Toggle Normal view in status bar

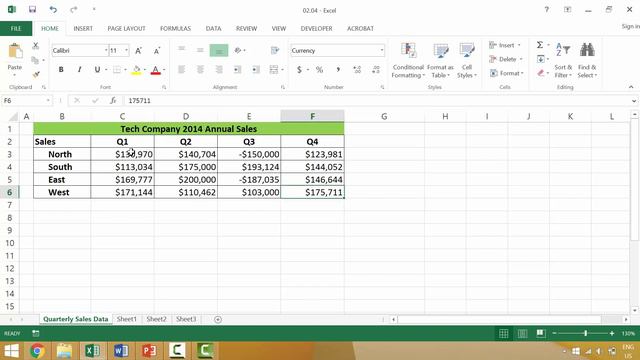point(504,333)
